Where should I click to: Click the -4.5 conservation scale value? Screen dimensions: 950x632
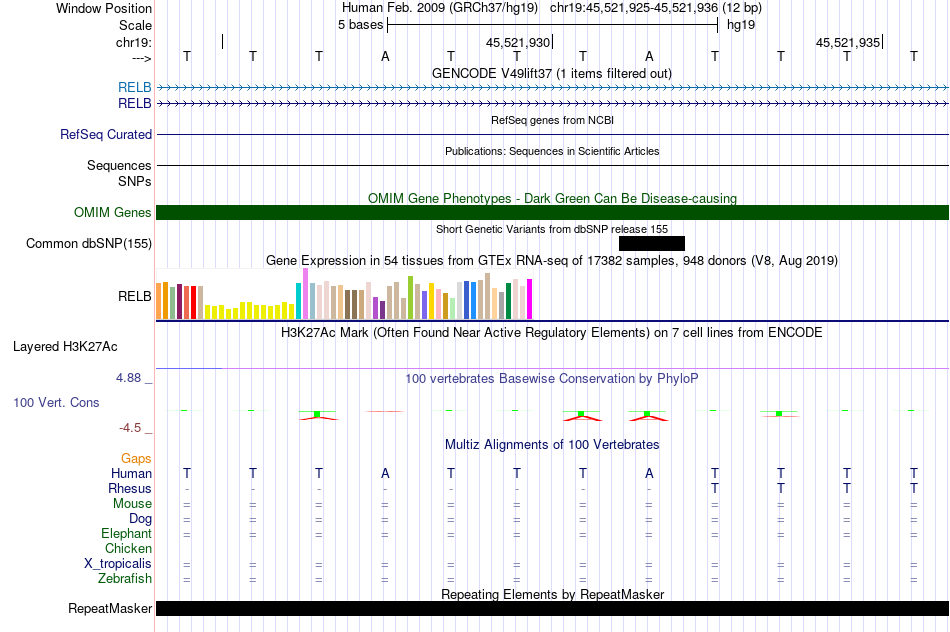(130, 428)
